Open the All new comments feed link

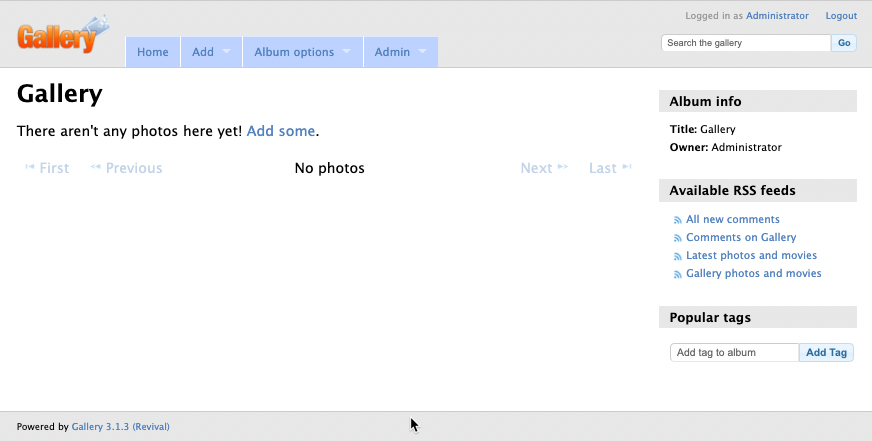(732, 220)
